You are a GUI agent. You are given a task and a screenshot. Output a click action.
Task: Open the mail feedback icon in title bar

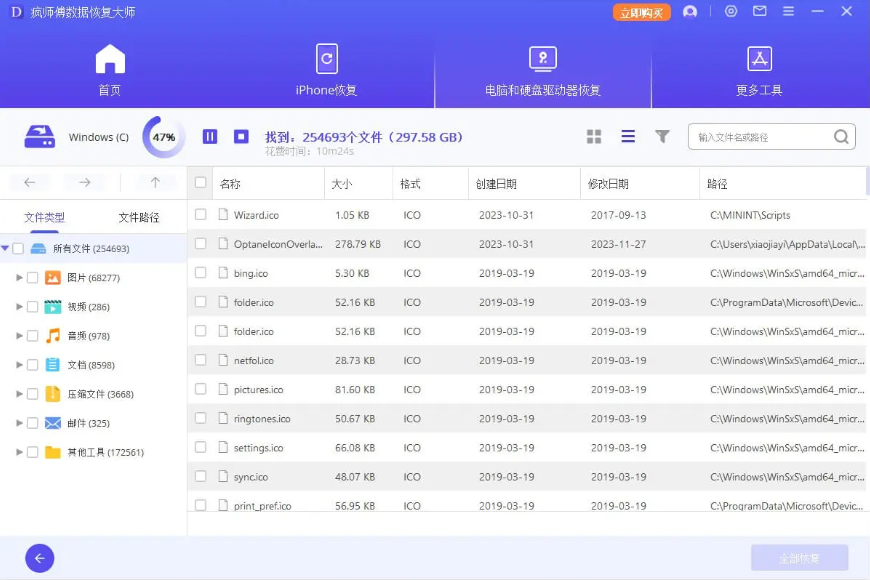[760, 11]
